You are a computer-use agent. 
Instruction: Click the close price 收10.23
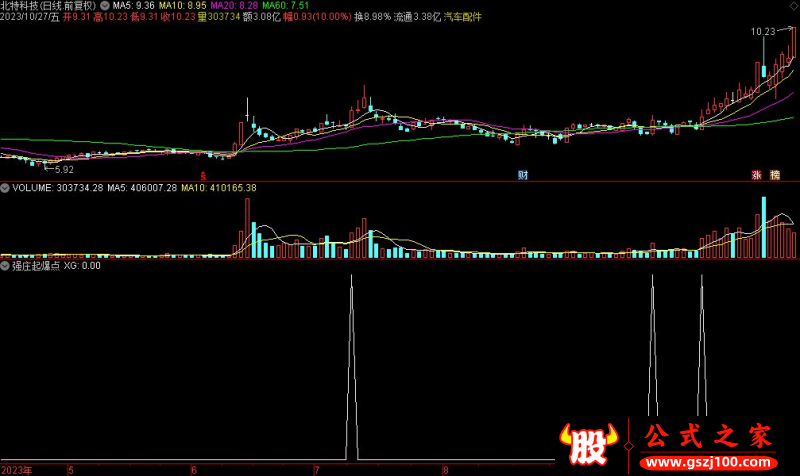pos(178,17)
